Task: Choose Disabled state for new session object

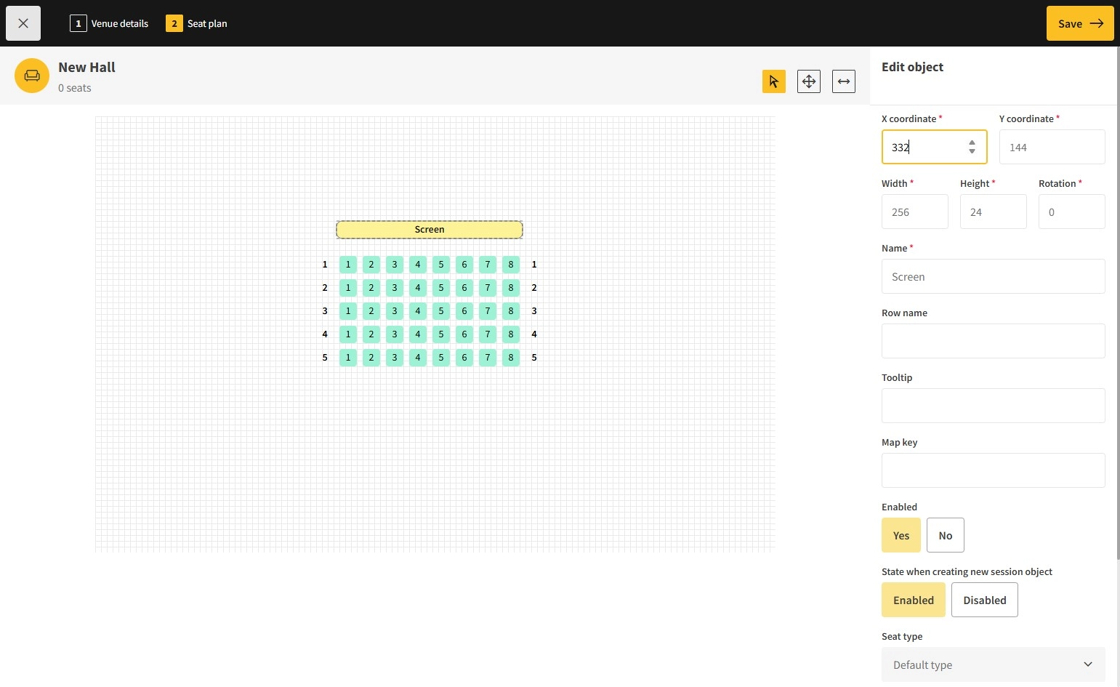Action: click(984, 600)
